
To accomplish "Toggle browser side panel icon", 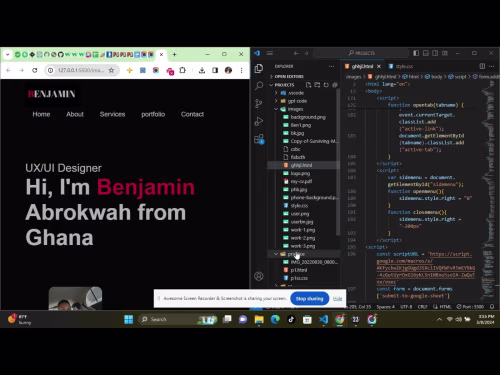I will 215,70.
